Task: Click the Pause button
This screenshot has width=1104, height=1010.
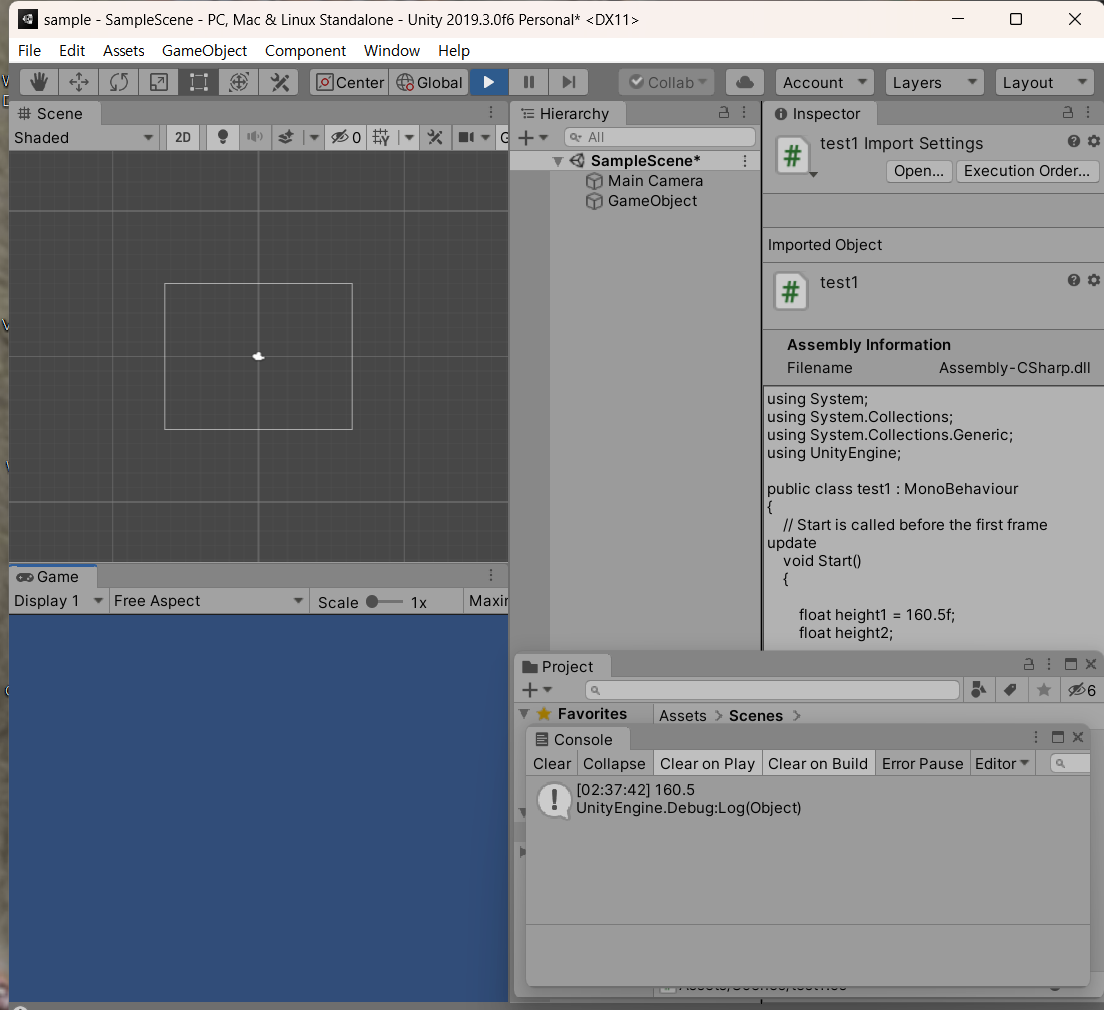Action: coord(529,82)
